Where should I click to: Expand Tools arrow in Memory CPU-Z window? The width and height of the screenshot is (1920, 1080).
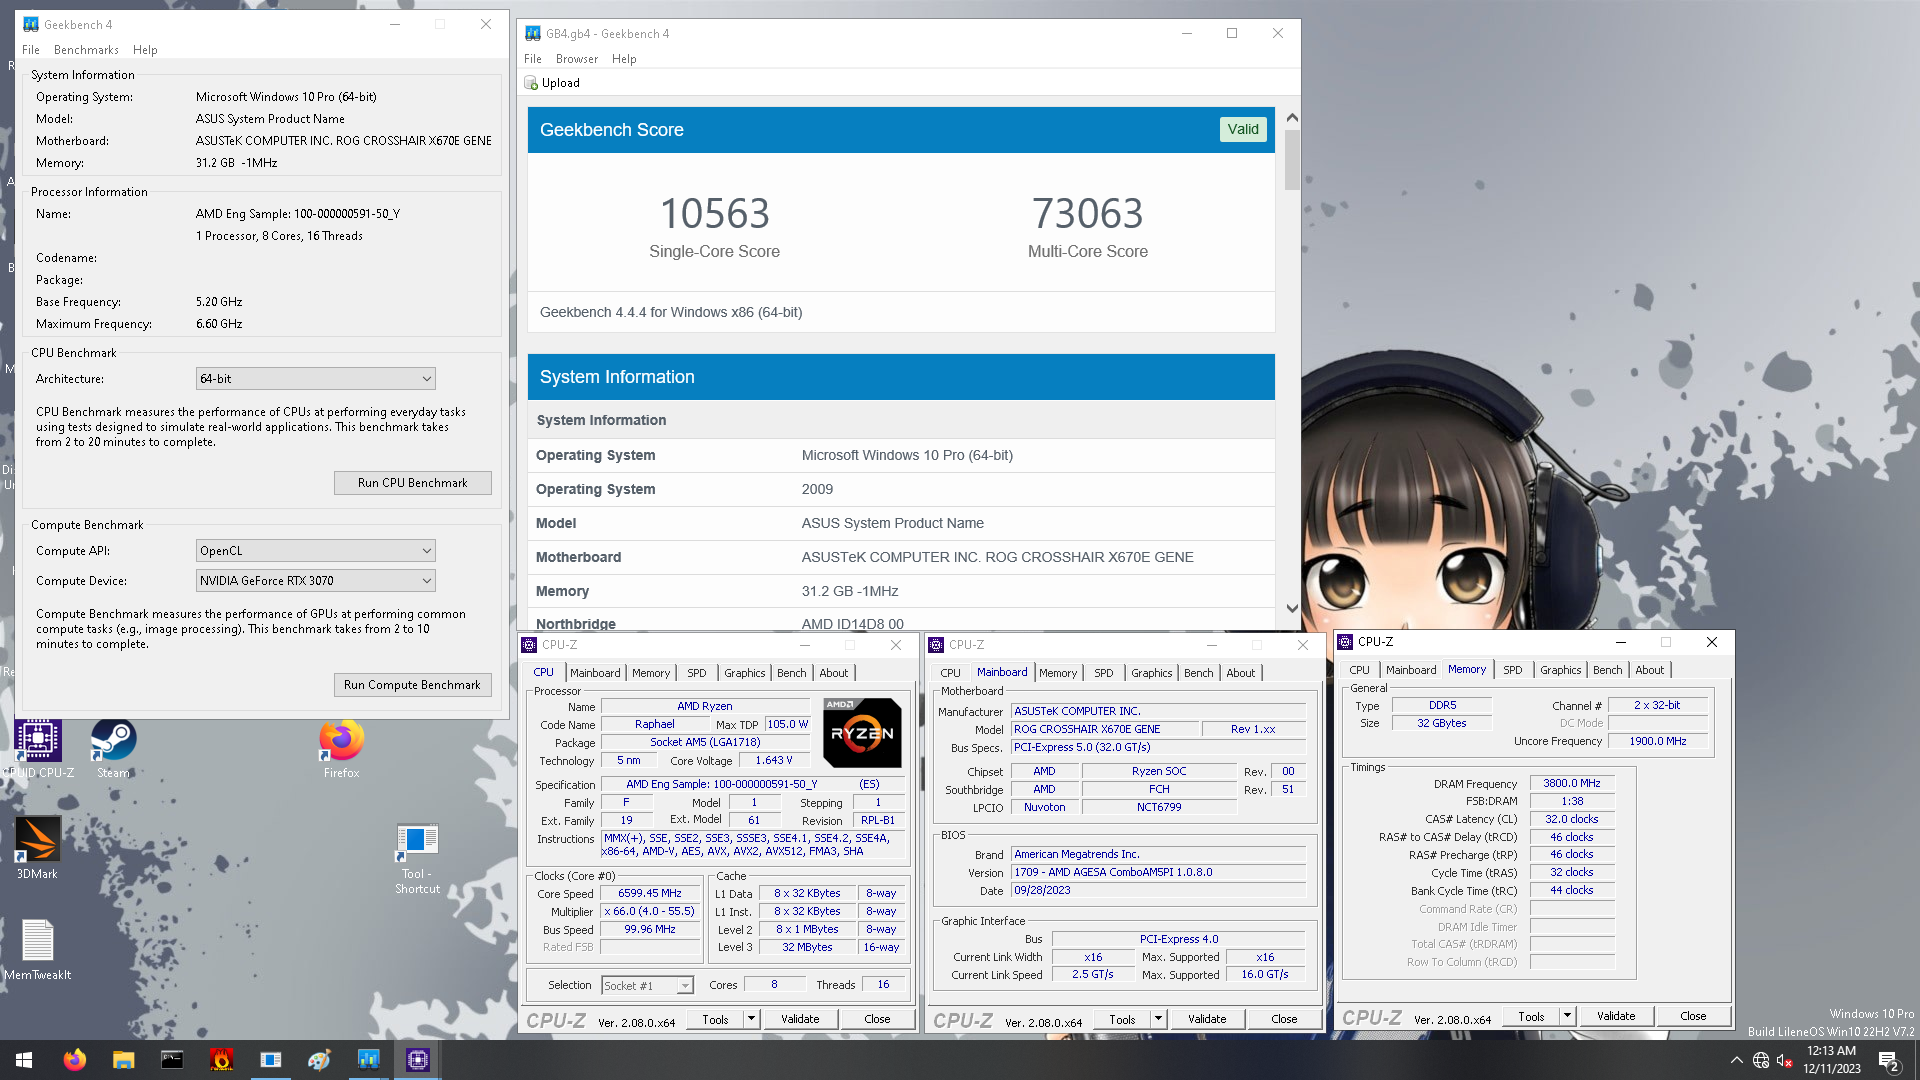(x=1567, y=1016)
